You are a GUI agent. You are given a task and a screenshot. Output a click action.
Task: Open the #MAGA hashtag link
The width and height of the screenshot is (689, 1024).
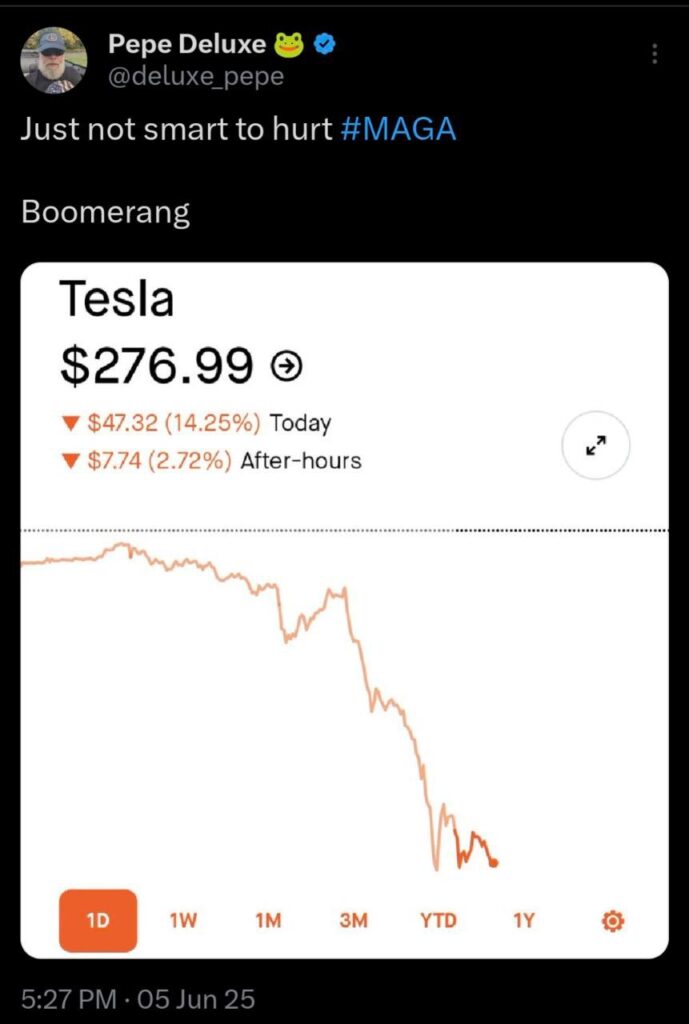coord(398,129)
